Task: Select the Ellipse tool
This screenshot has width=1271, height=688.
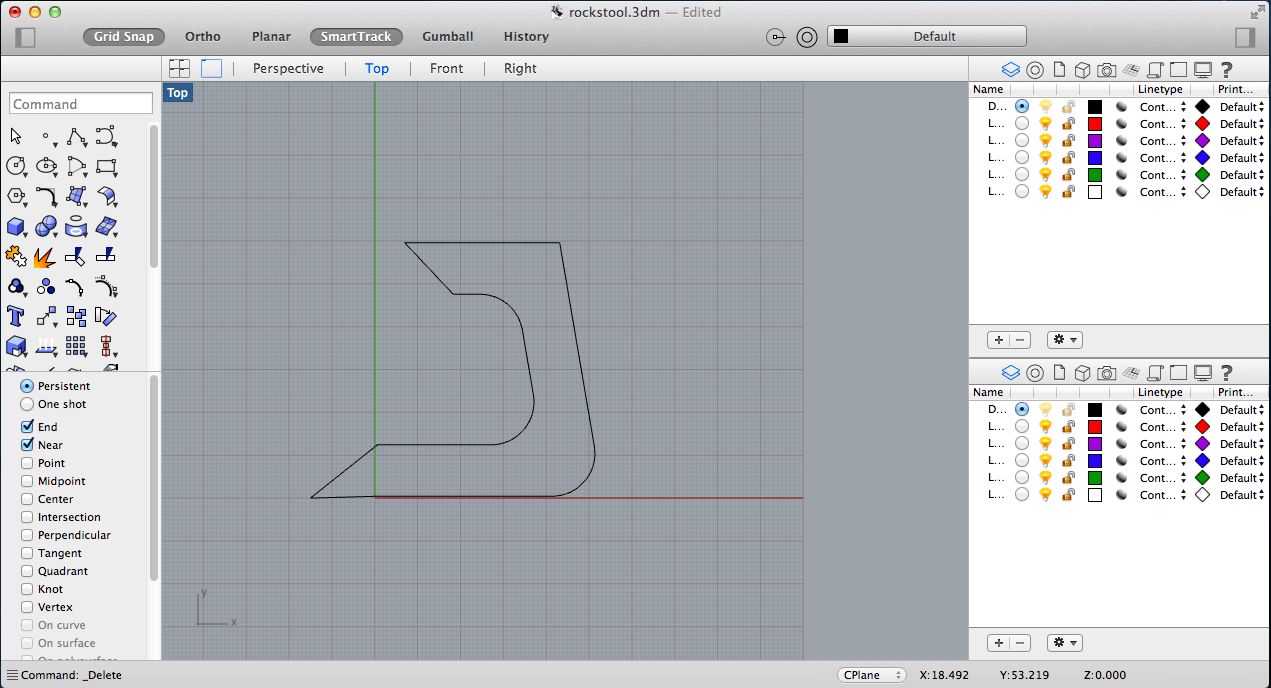Action: (46, 166)
